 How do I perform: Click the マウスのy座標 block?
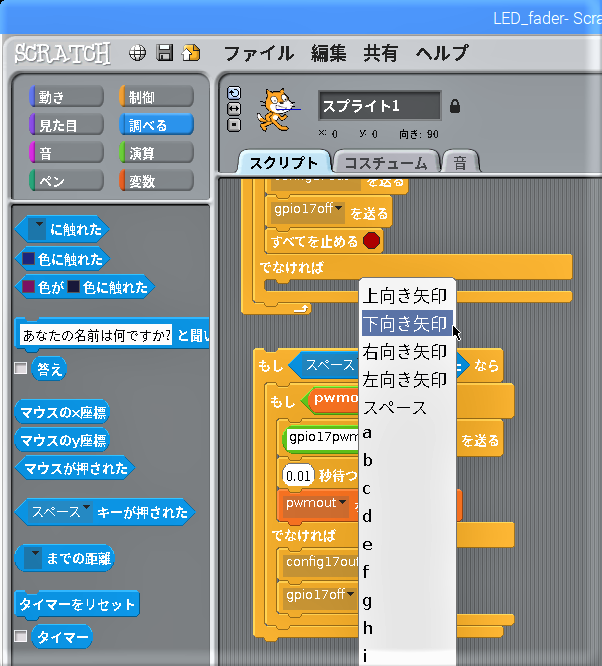click(62, 440)
